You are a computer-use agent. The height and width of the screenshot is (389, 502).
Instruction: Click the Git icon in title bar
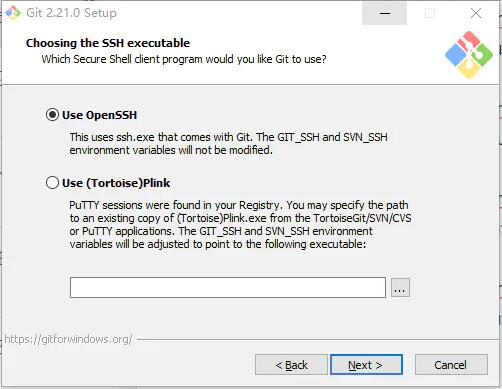(x=13, y=13)
